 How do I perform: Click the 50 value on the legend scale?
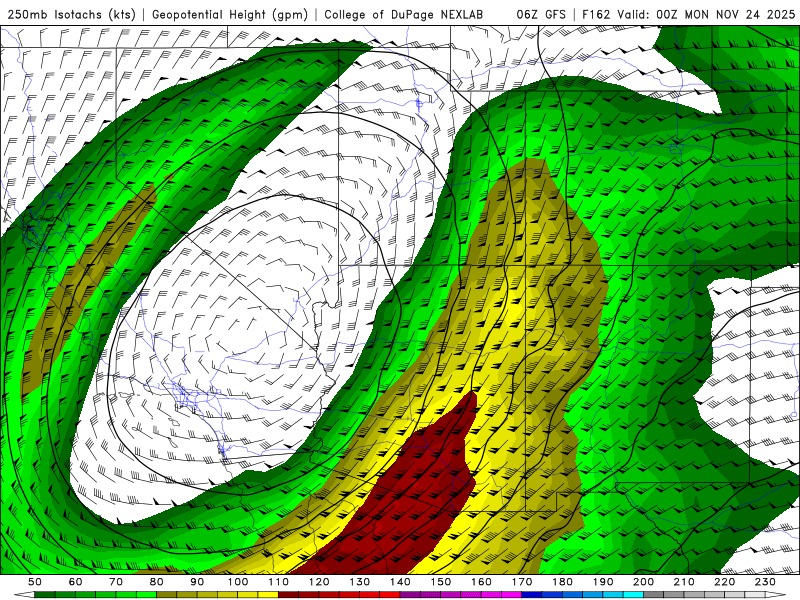[x=35, y=582]
